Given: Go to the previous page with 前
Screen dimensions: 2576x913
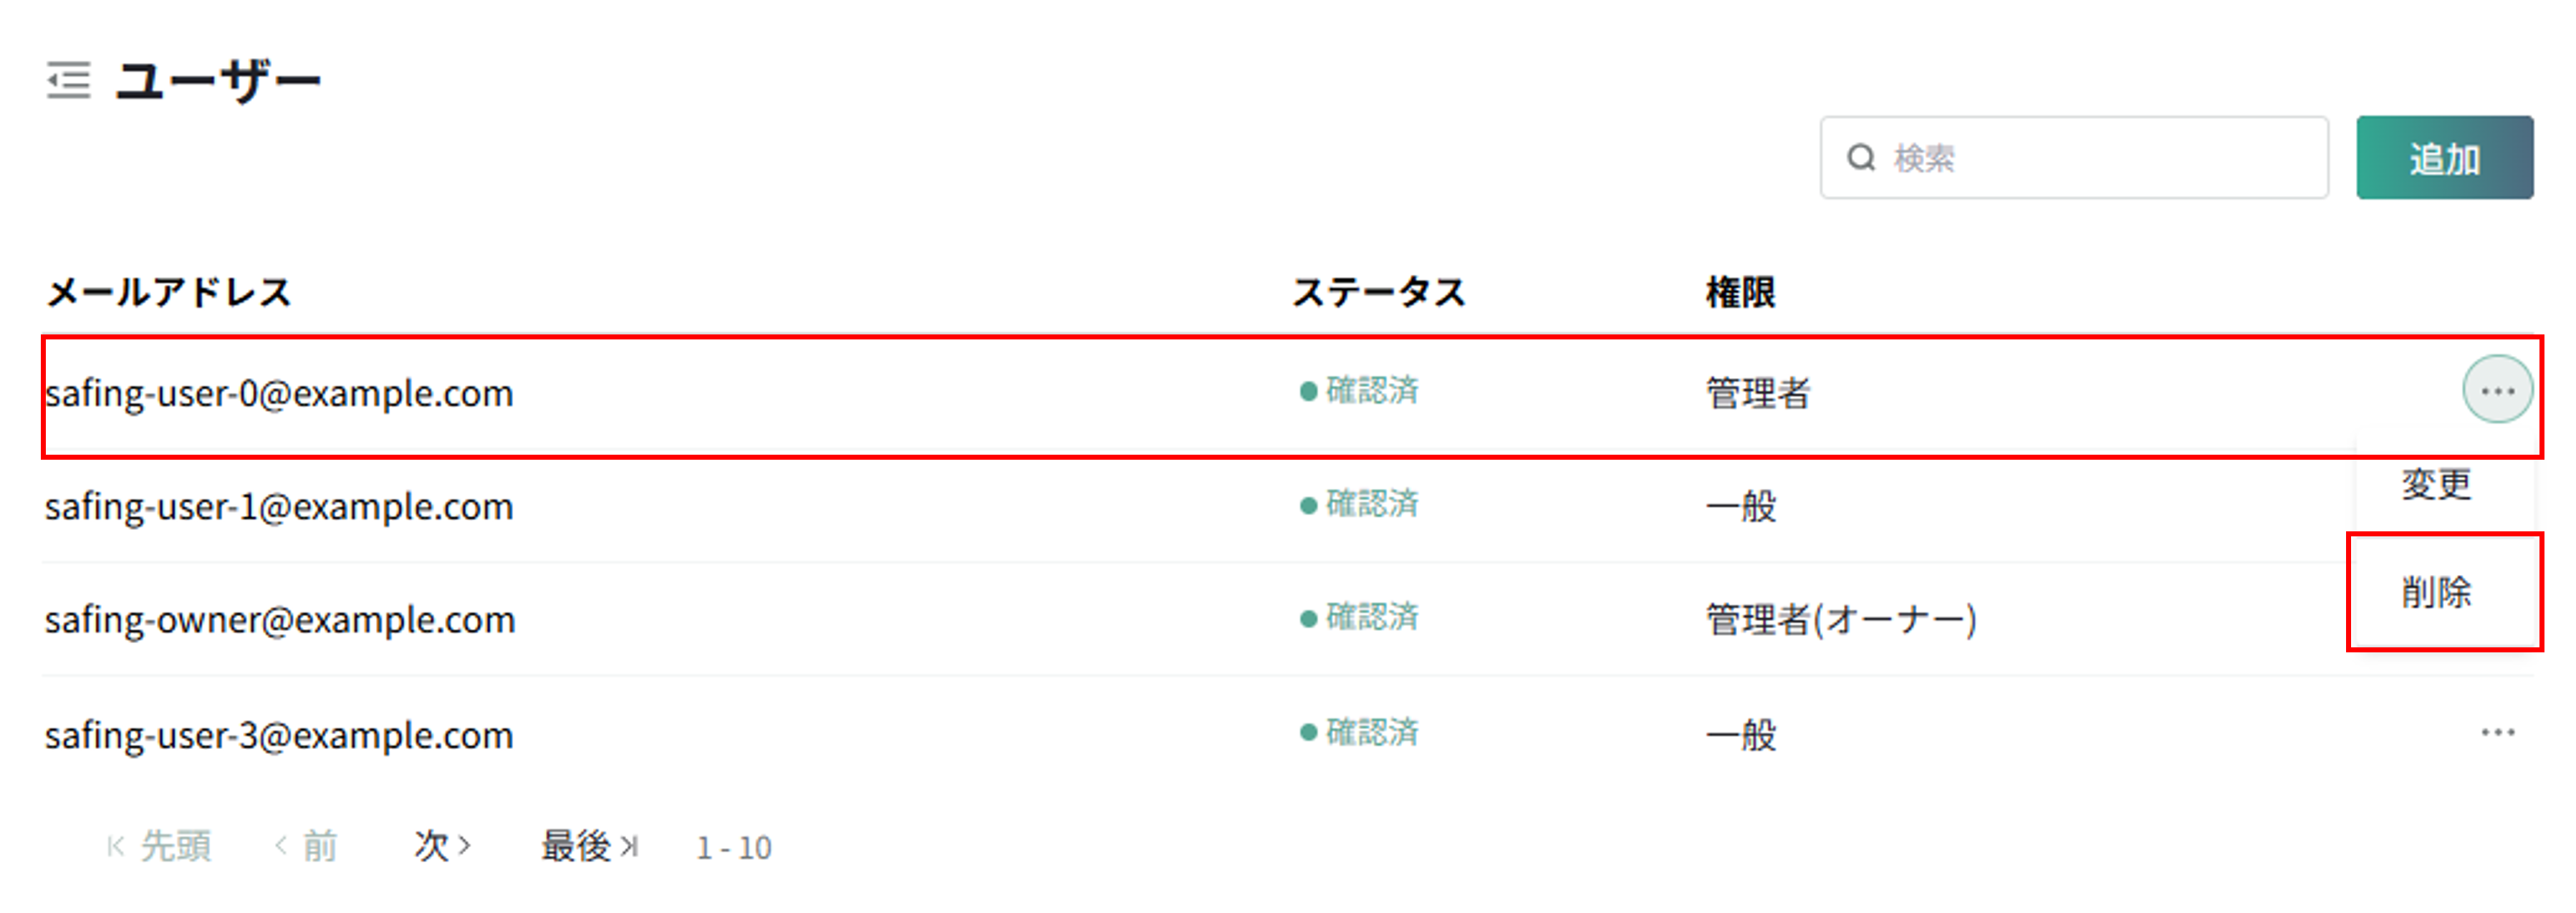Looking at the screenshot, I should pyautogui.click(x=306, y=847).
